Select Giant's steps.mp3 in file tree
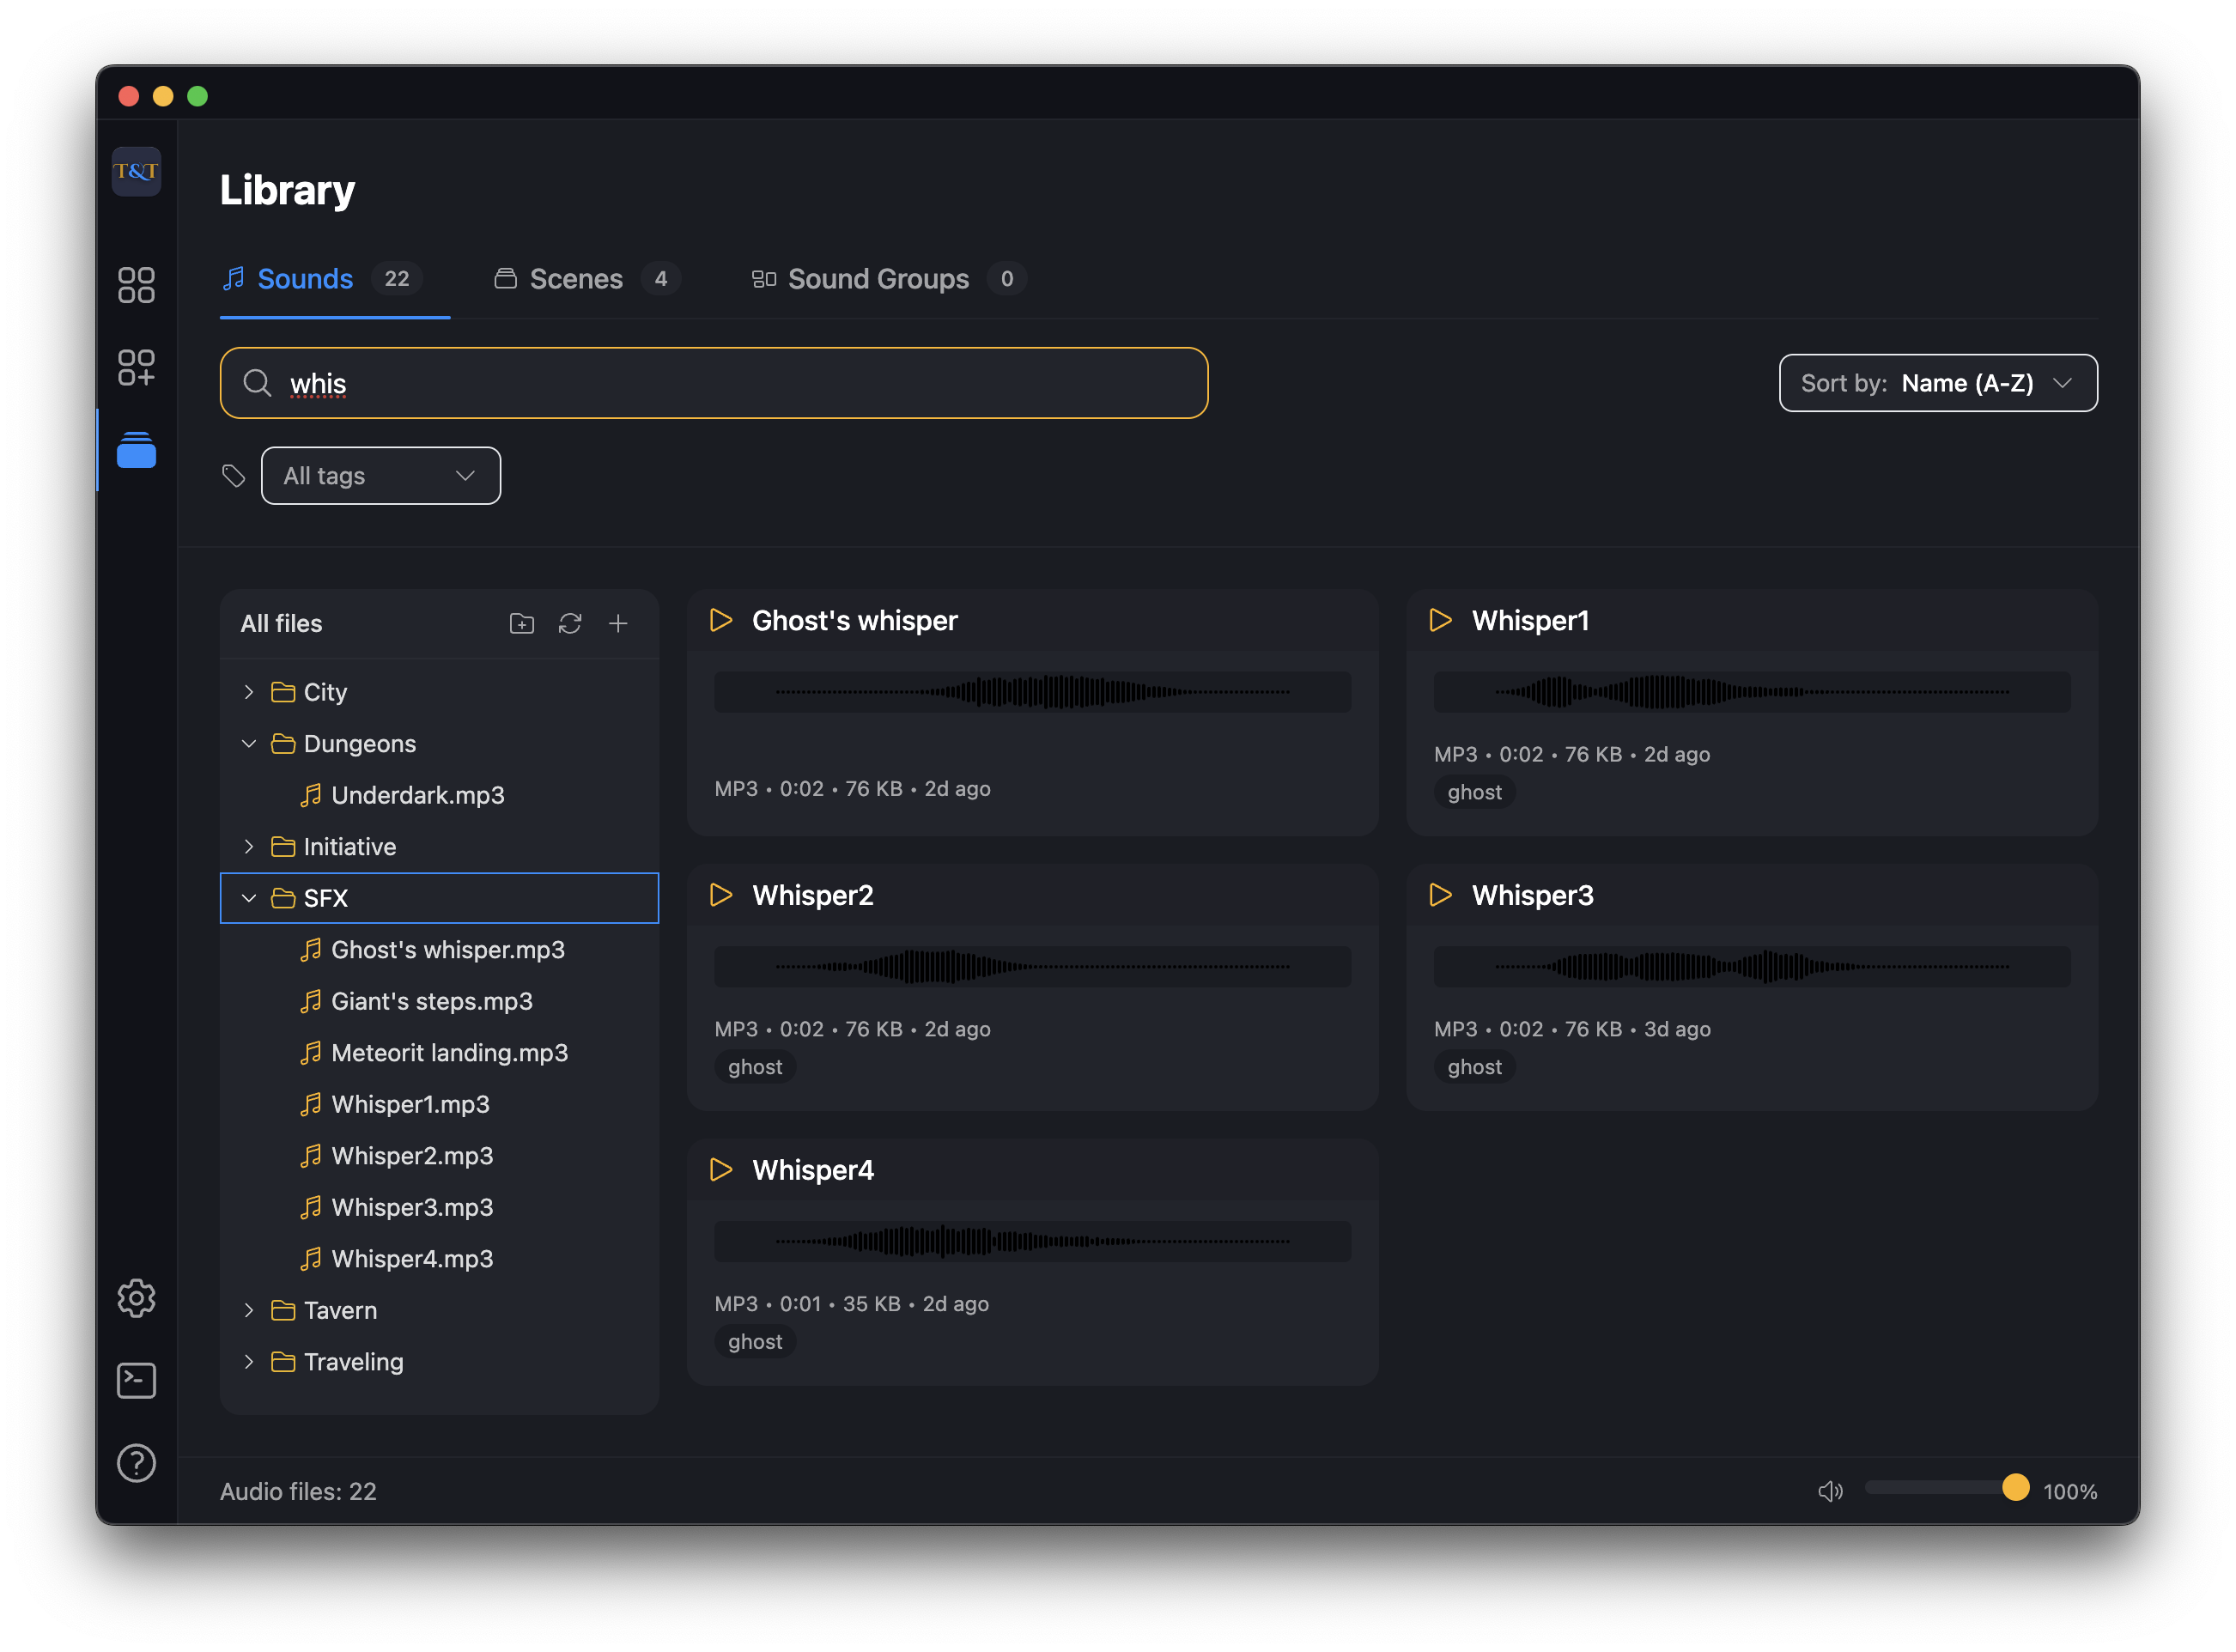Image resolution: width=2236 pixels, height=1652 pixels. pos(431,1001)
